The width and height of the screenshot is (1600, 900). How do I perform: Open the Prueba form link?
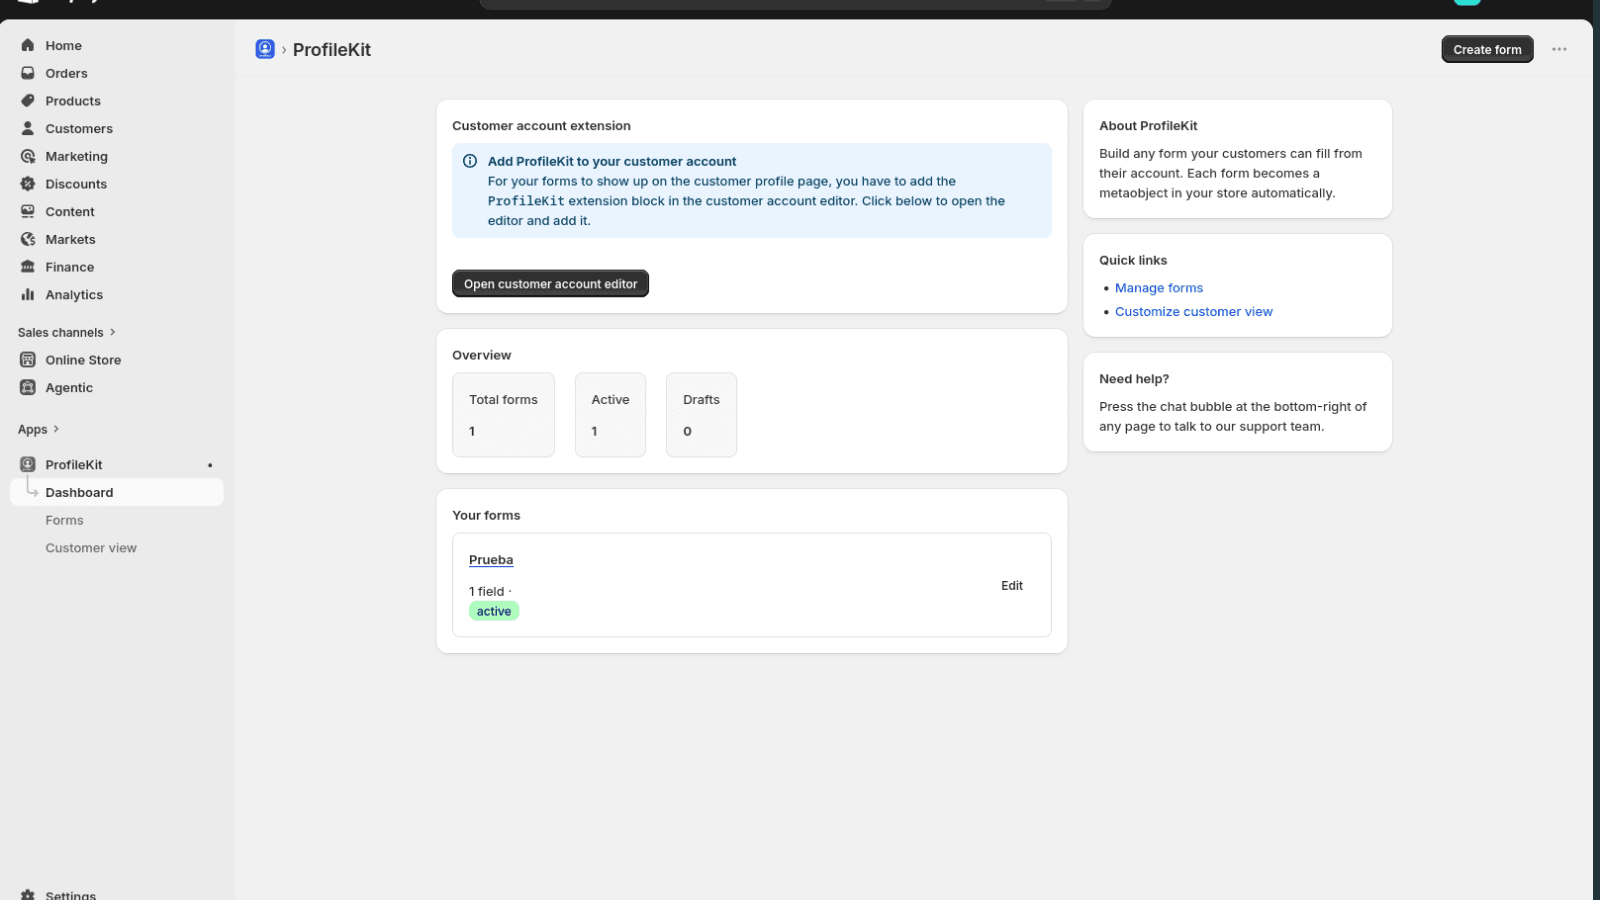point(491,560)
